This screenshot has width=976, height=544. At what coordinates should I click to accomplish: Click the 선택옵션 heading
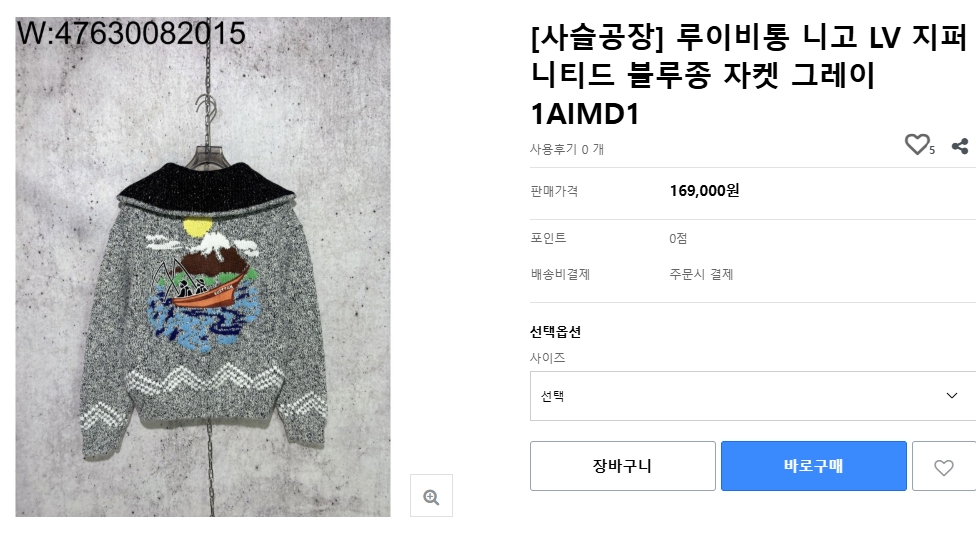pyautogui.click(x=555, y=332)
